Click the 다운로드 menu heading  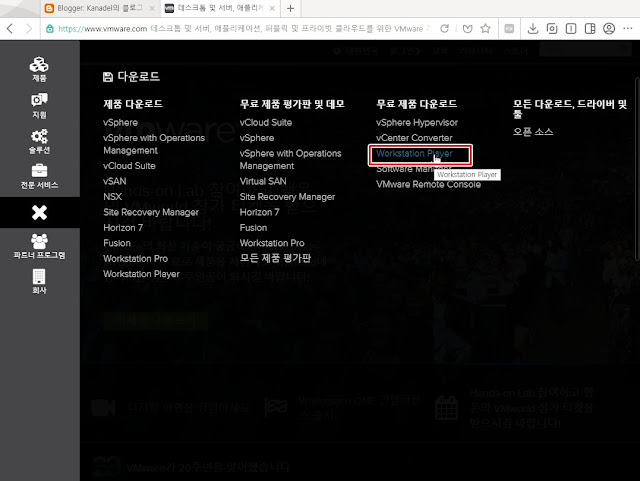tap(131, 77)
